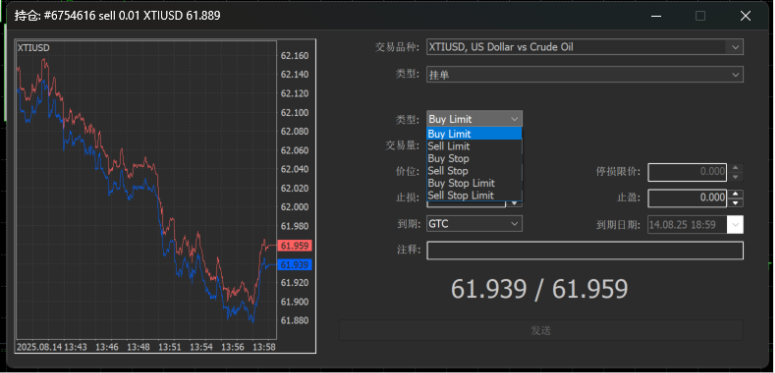
Task: Expand the 类型 挂单 order mode dropdown
Action: tap(585, 75)
